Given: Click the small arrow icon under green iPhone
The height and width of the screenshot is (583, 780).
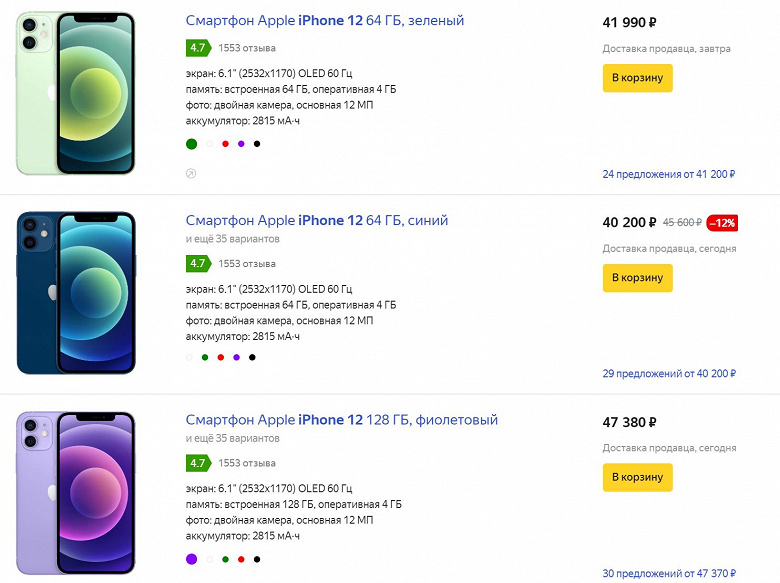Looking at the screenshot, I should (191, 173).
